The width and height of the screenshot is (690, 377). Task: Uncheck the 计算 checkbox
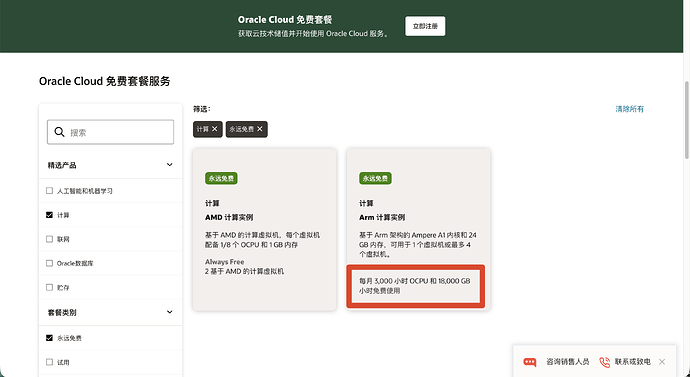[49, 215]
